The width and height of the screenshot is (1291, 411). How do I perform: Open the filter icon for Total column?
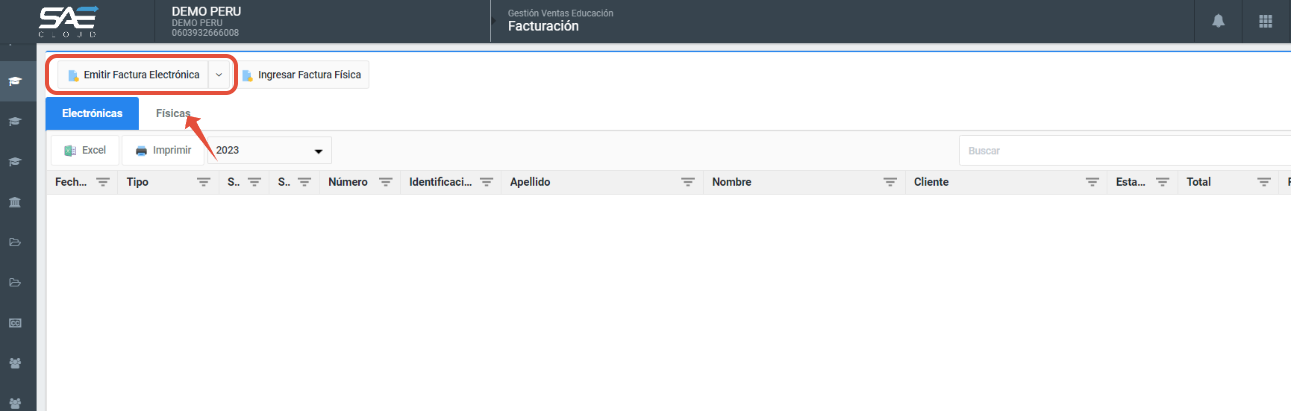pos(1264,182)
